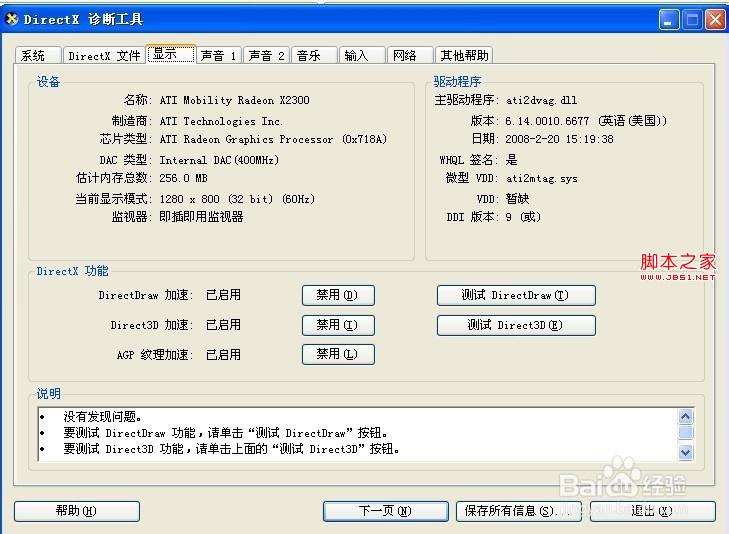Click the notes box scroll-up arrow

(686, 416)
